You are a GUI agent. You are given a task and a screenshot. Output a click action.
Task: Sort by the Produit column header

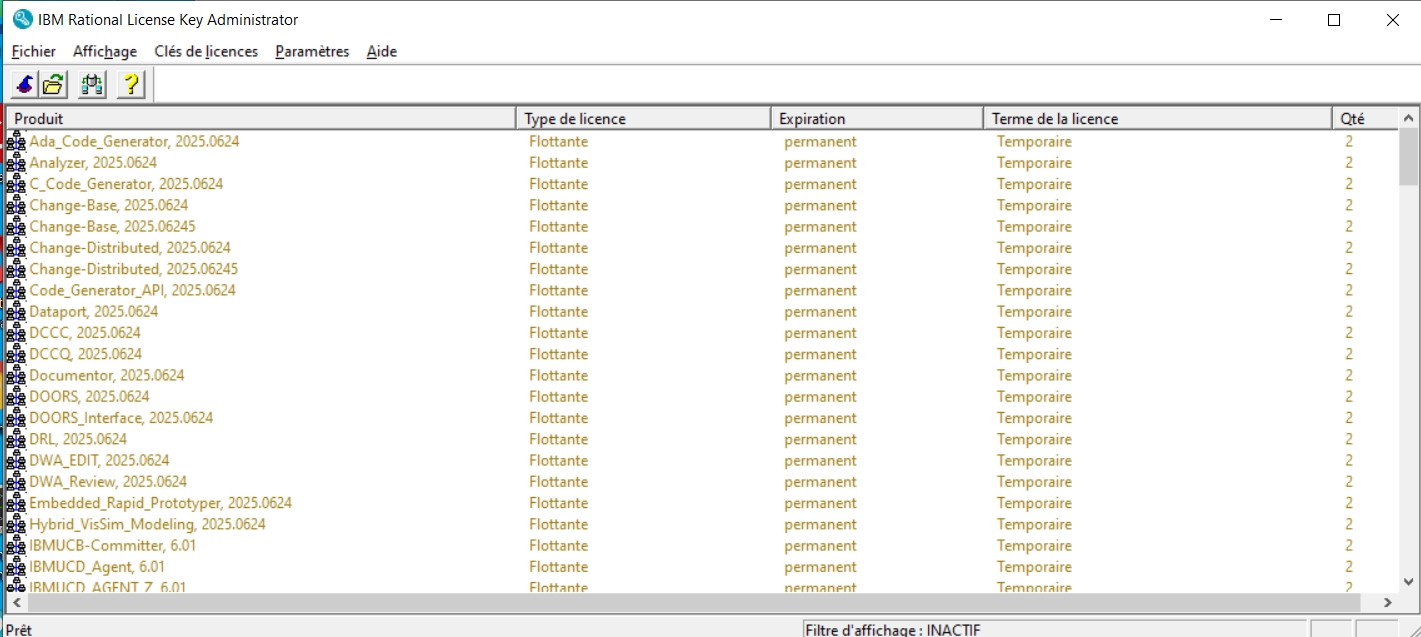[x=261, y=118]
